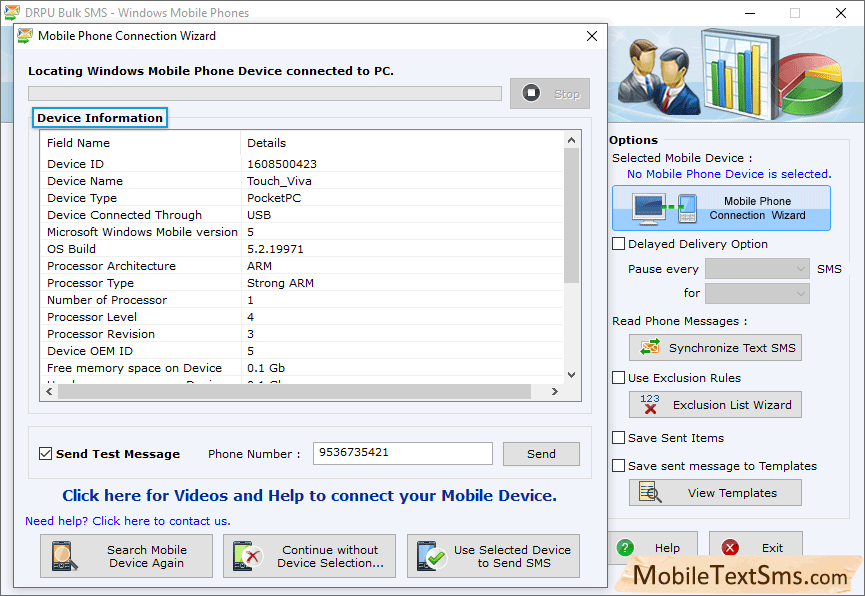Image resolution: width=865 pixels, height=596 pixels.
Task: Click Synchronize Text SMS button
Action: coord(715,348)
